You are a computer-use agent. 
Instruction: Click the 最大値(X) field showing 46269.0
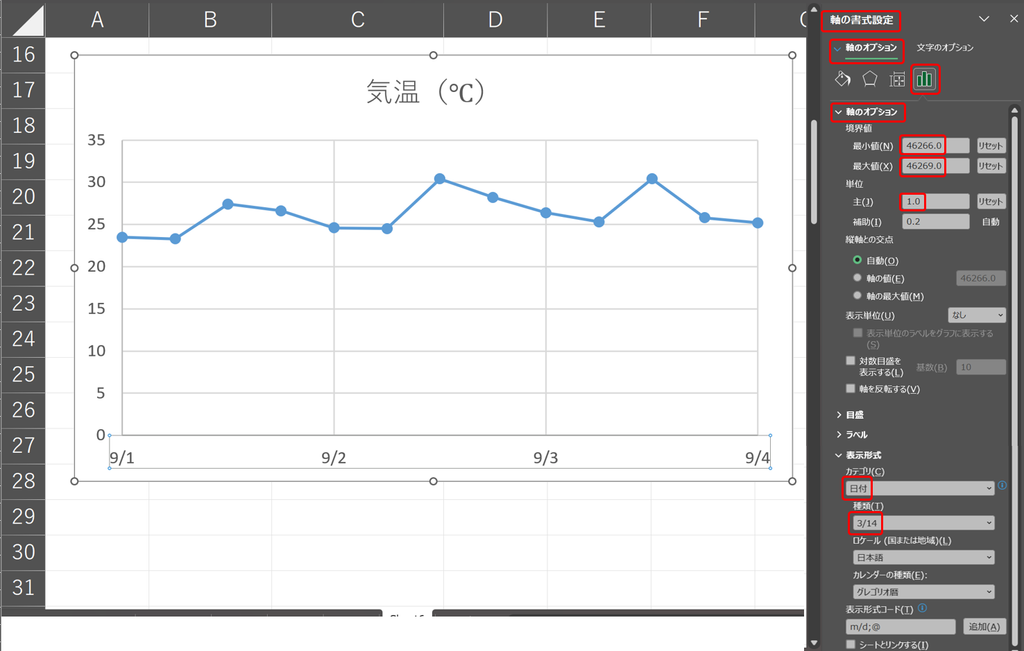935,166
